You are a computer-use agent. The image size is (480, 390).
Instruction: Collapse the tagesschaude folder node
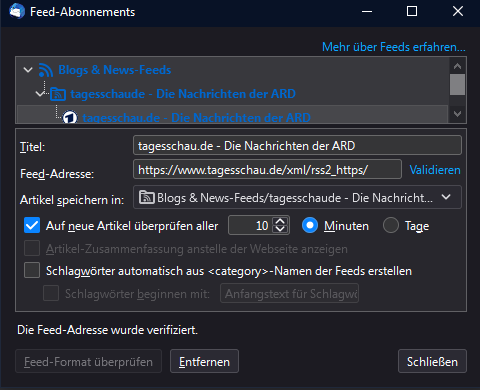click(x=40, y=94)
